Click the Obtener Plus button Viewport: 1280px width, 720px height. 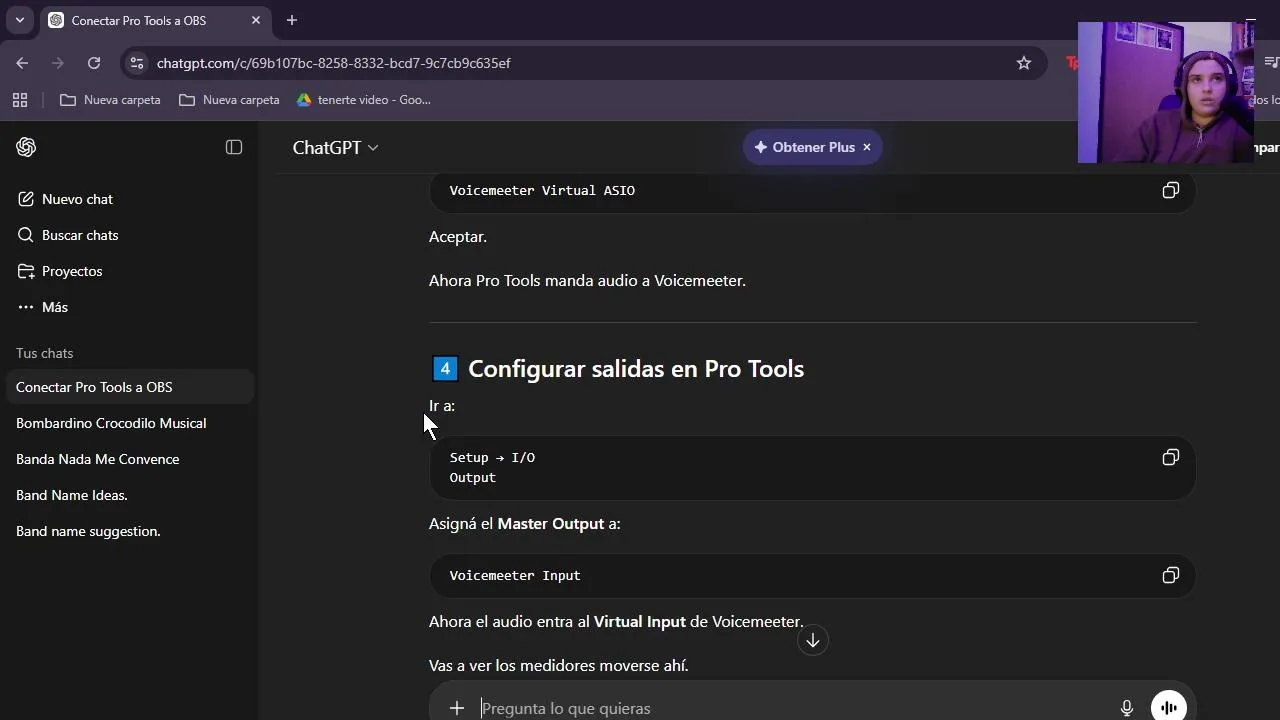[x=804, y=147]
